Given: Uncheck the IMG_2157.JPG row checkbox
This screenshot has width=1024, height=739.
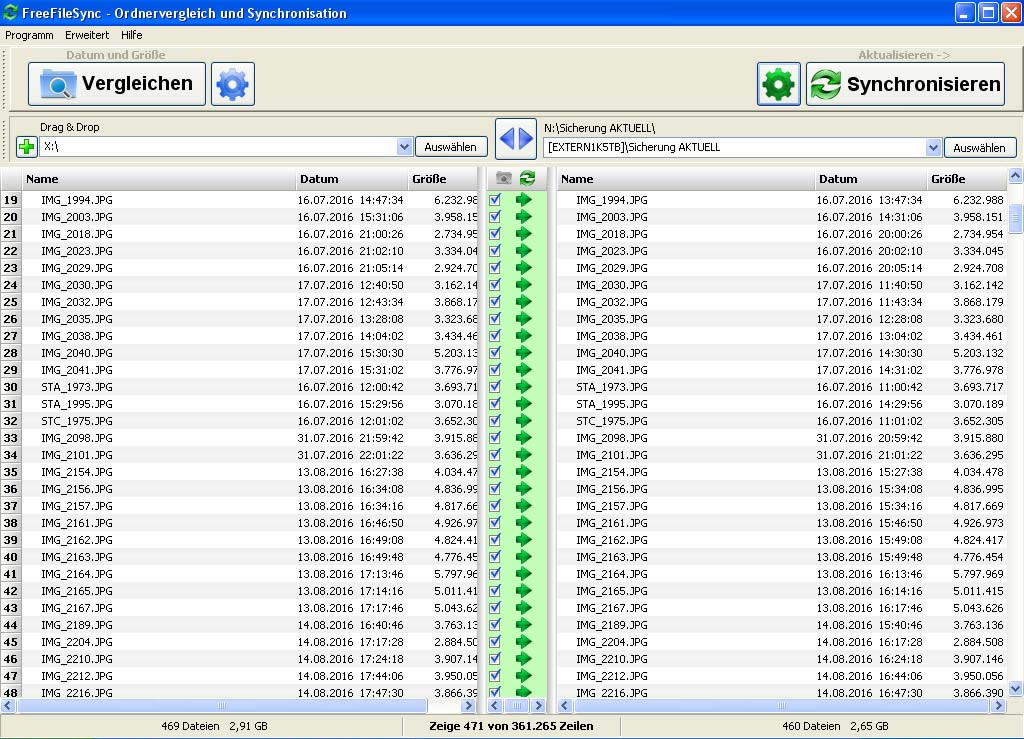Looking at the screenshot, I should pyautogui.click(x=495, y=505).
